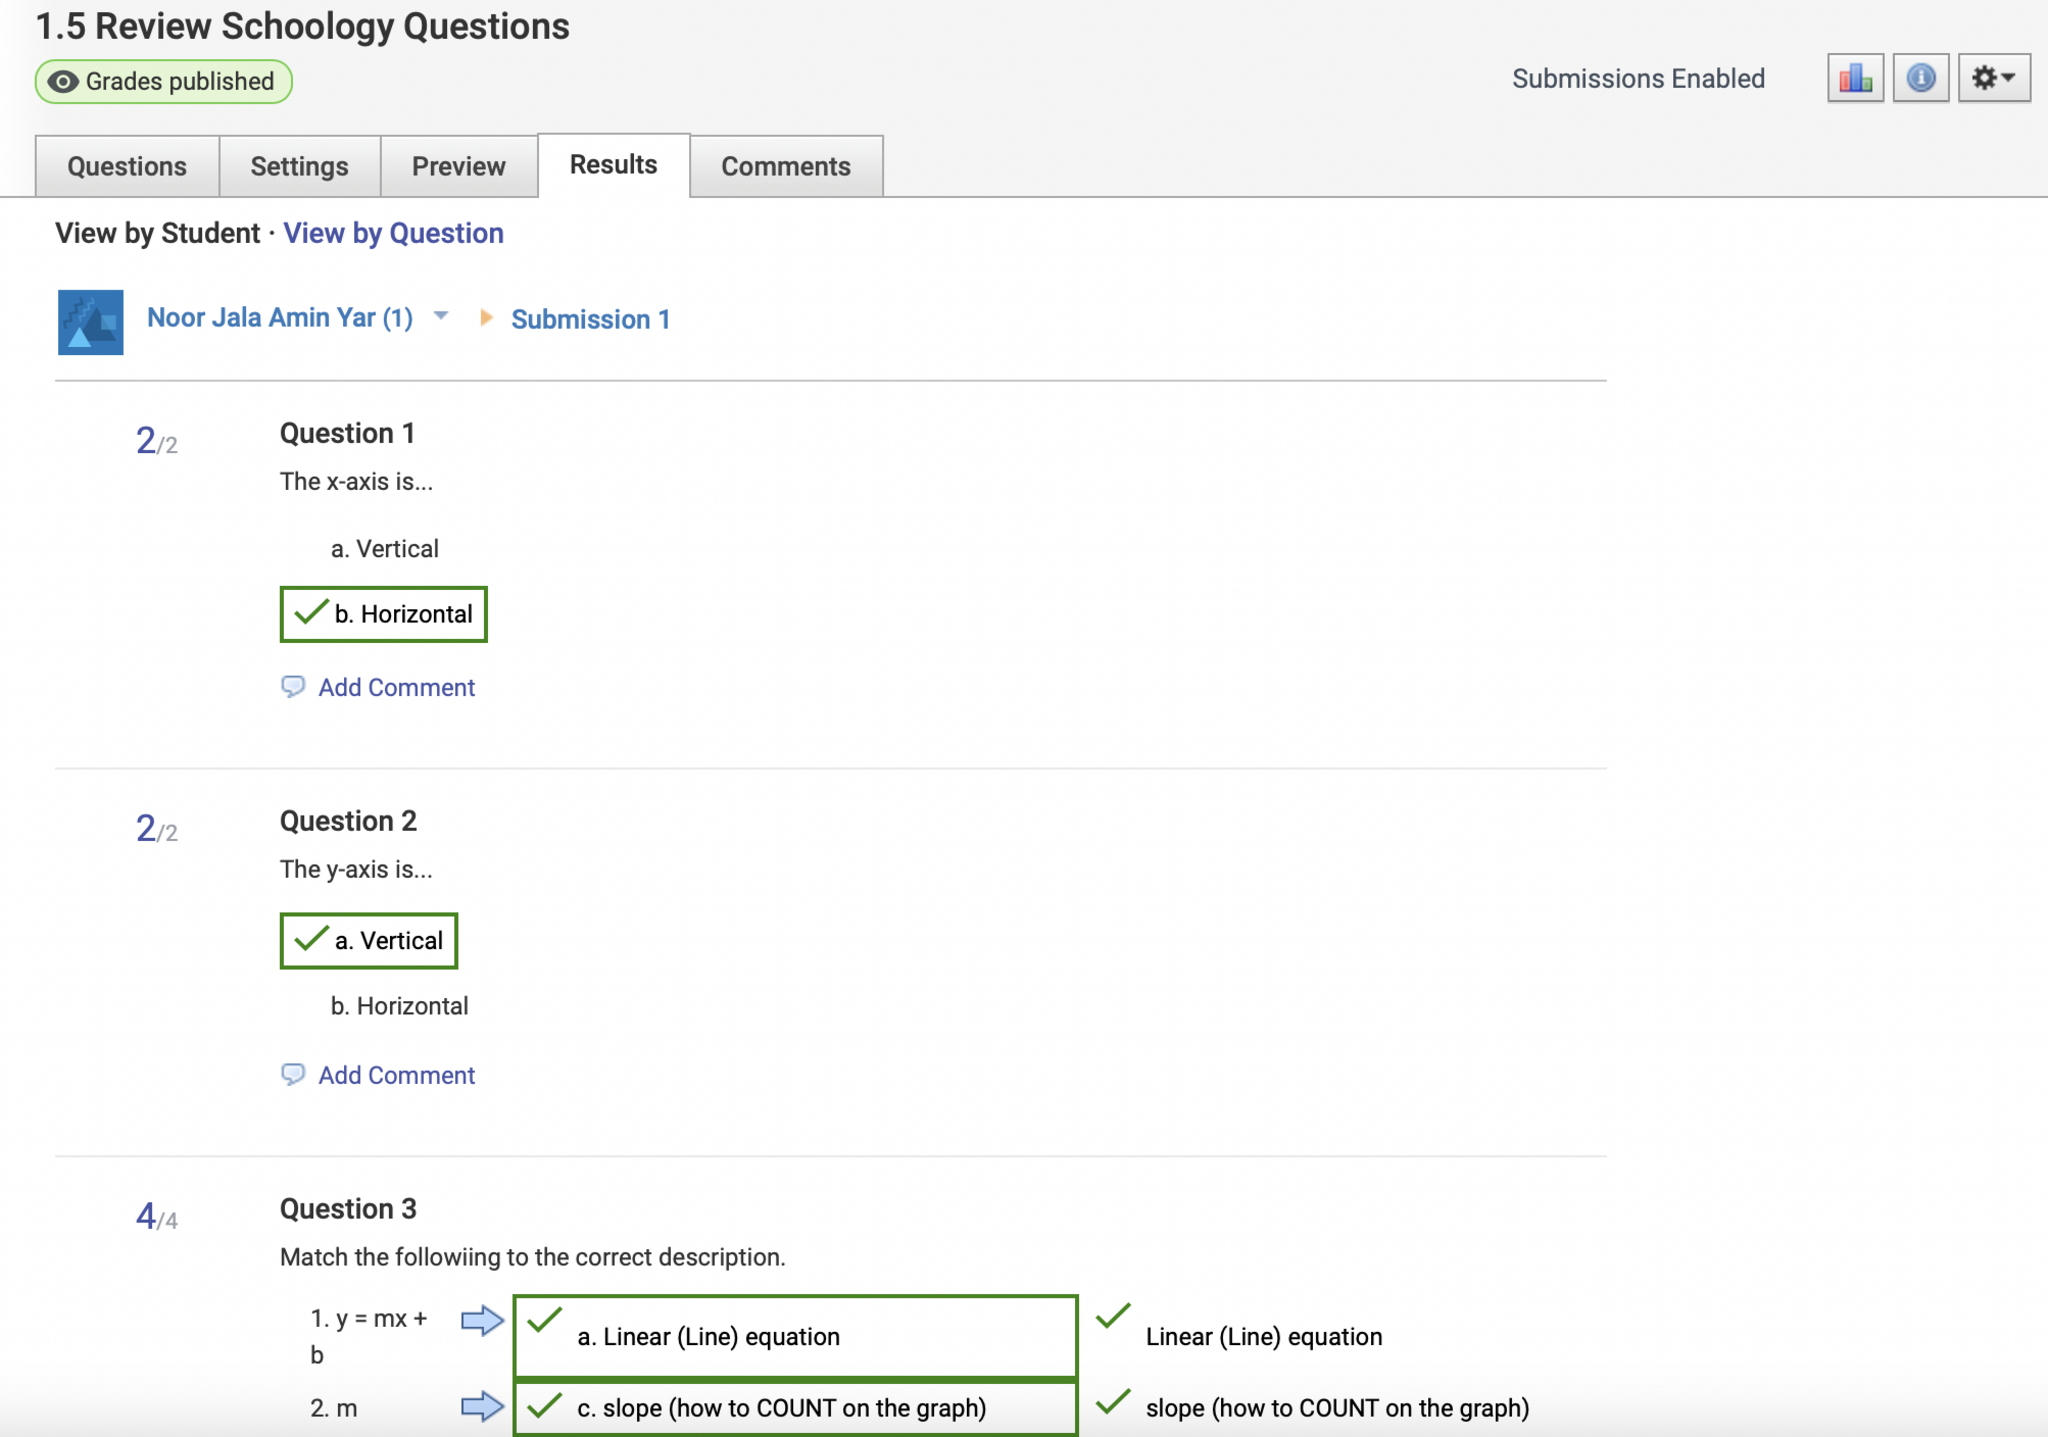Expand the student name dropdown arrow
The width and height of the screenshot is (2048, 1437).
click(x=441, y=317)
